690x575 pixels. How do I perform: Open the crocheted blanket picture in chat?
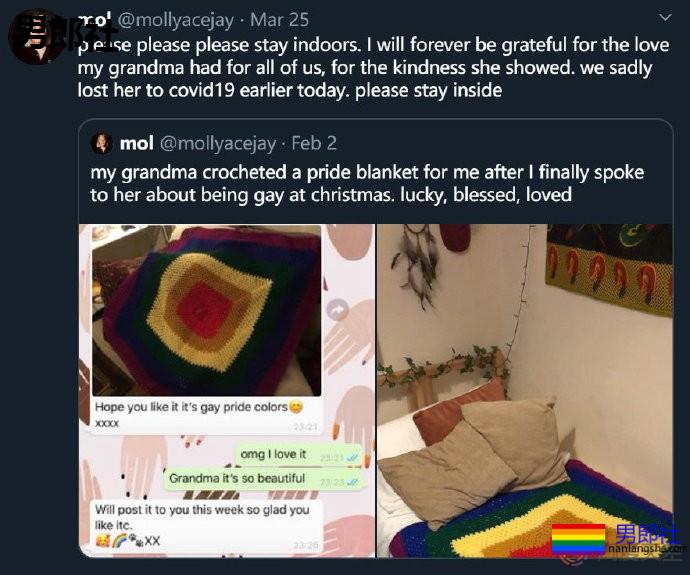click(207, 310)
